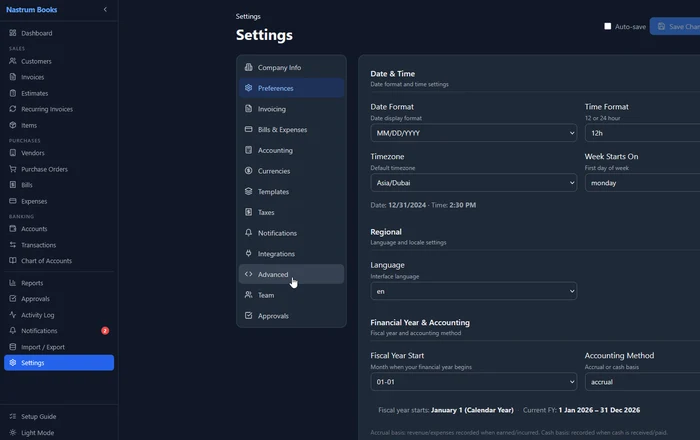Click the Transactions arrows icon
Viewport: 700px width, 440px height.
pos(12,245)
